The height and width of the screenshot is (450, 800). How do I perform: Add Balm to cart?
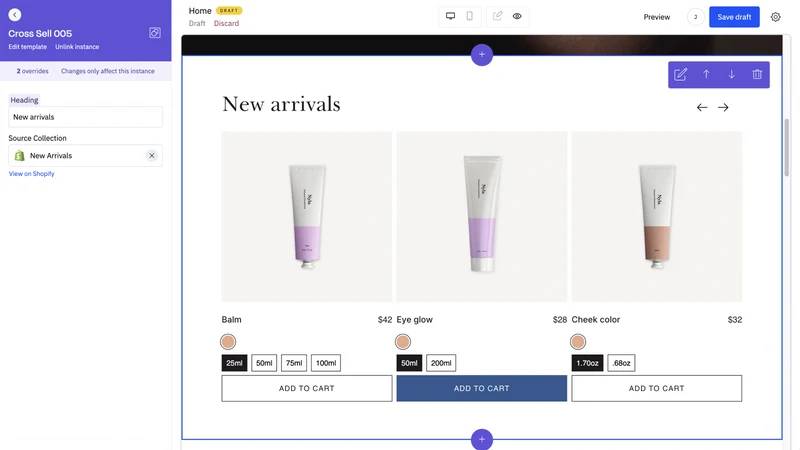(x=307, y=388)
